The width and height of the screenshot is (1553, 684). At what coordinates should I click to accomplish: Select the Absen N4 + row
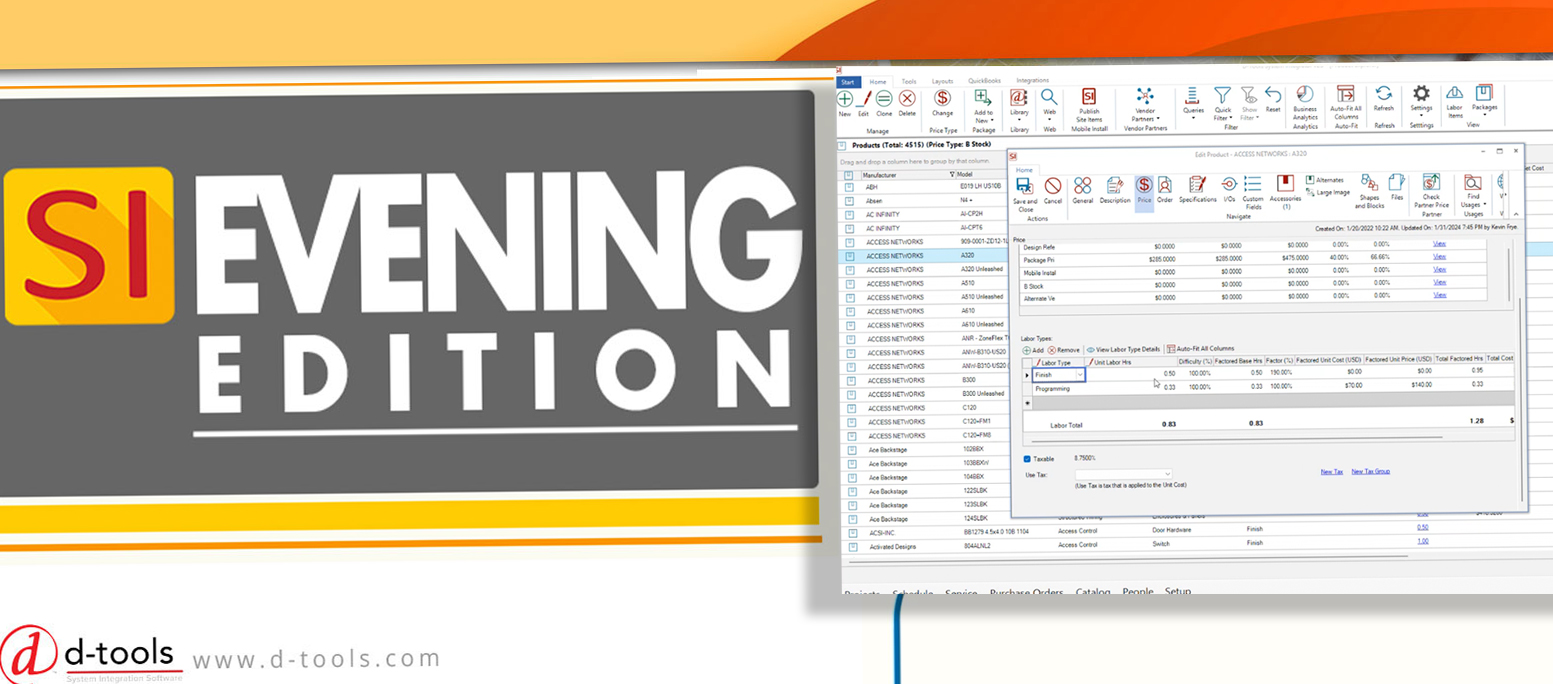[924, 200]
